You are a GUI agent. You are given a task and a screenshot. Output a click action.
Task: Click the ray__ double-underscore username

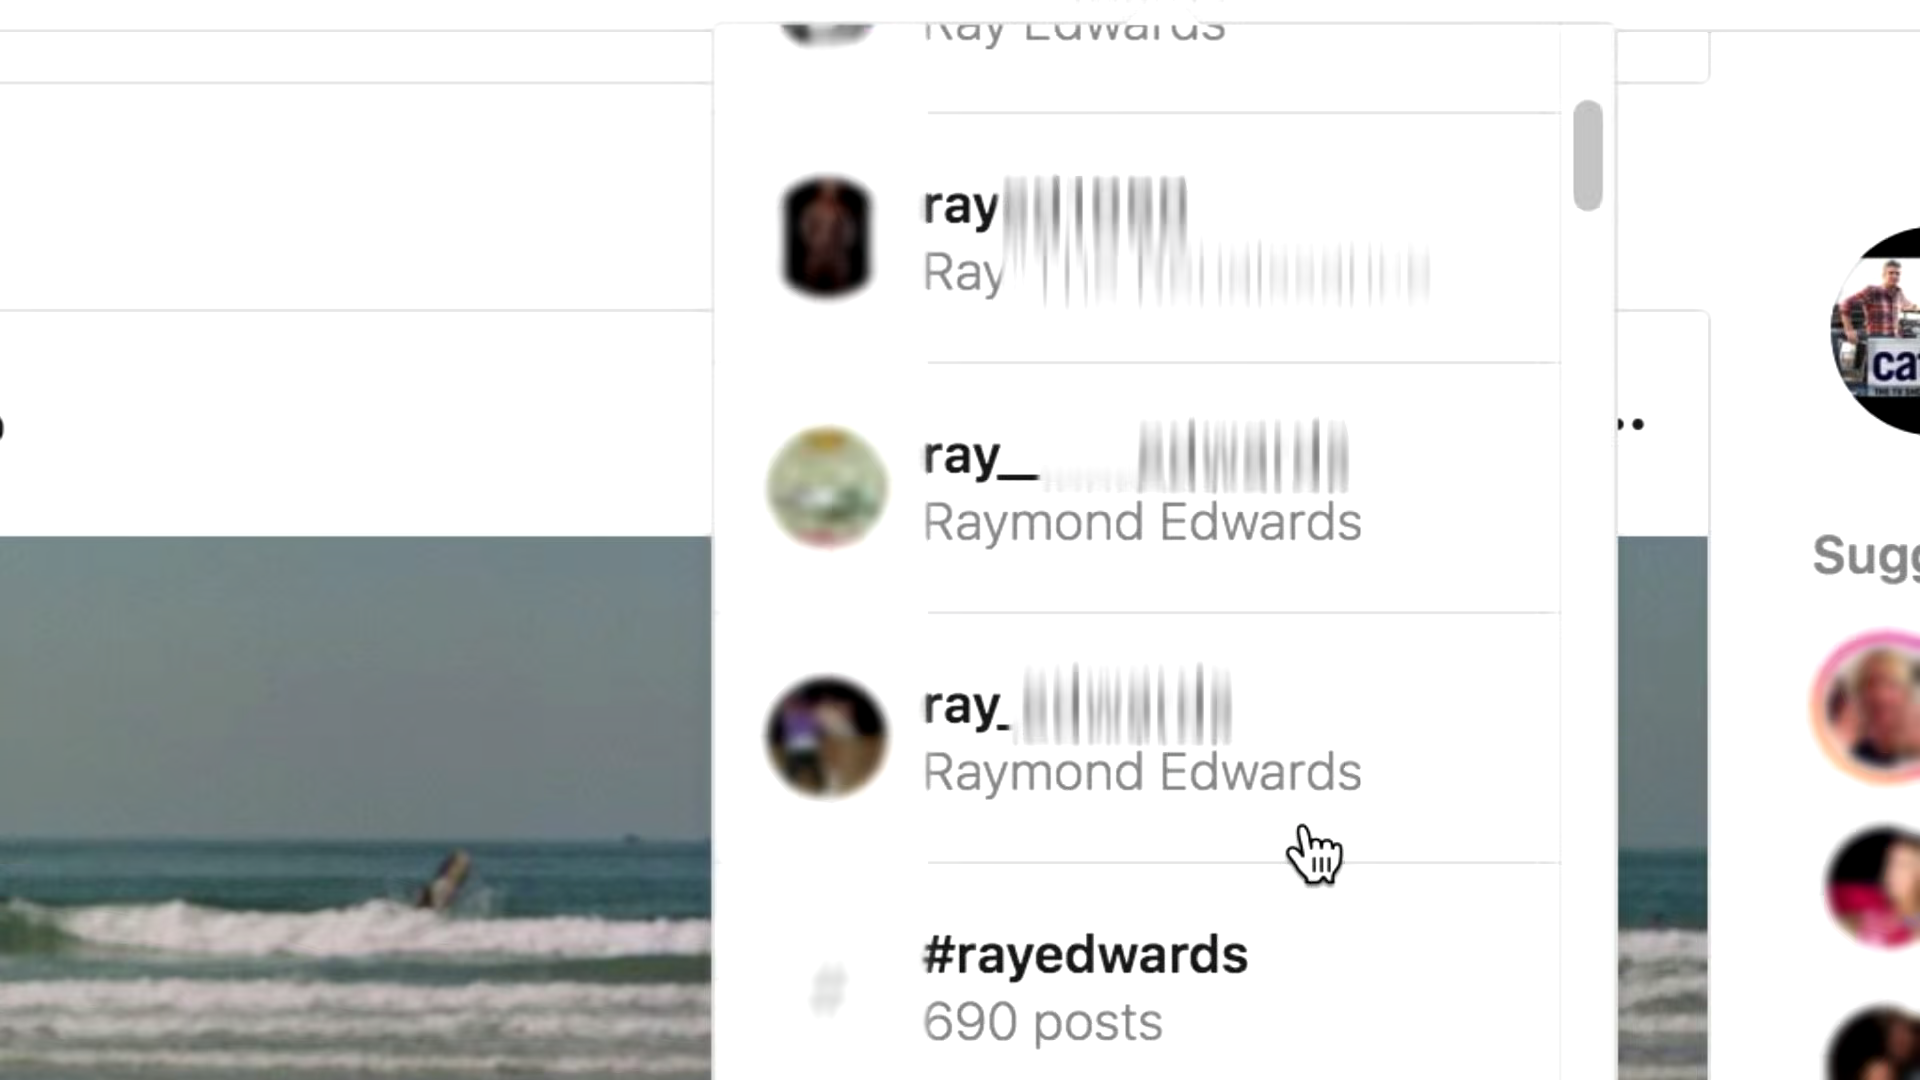[1135, 456]
